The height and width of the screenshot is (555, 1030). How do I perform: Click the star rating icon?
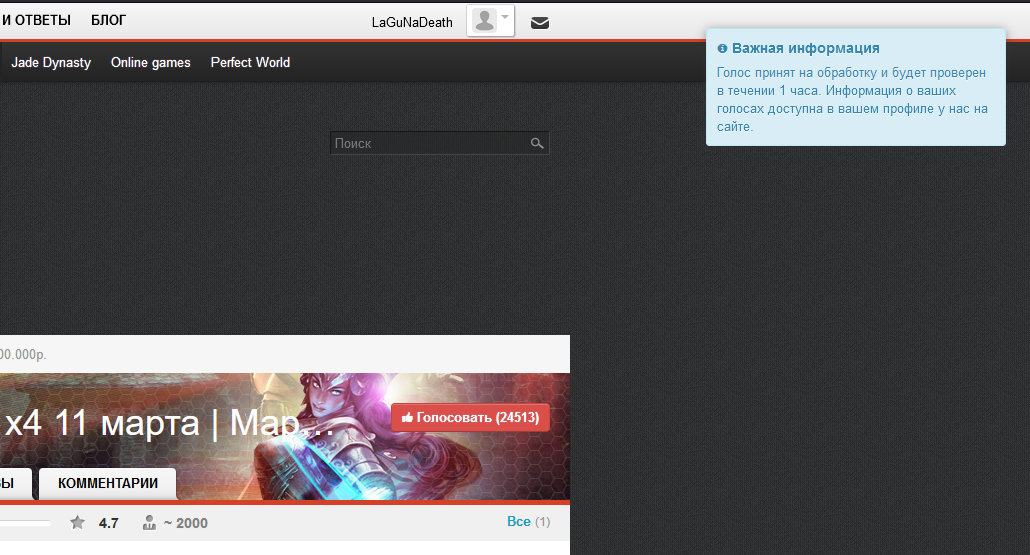[78, 522]
